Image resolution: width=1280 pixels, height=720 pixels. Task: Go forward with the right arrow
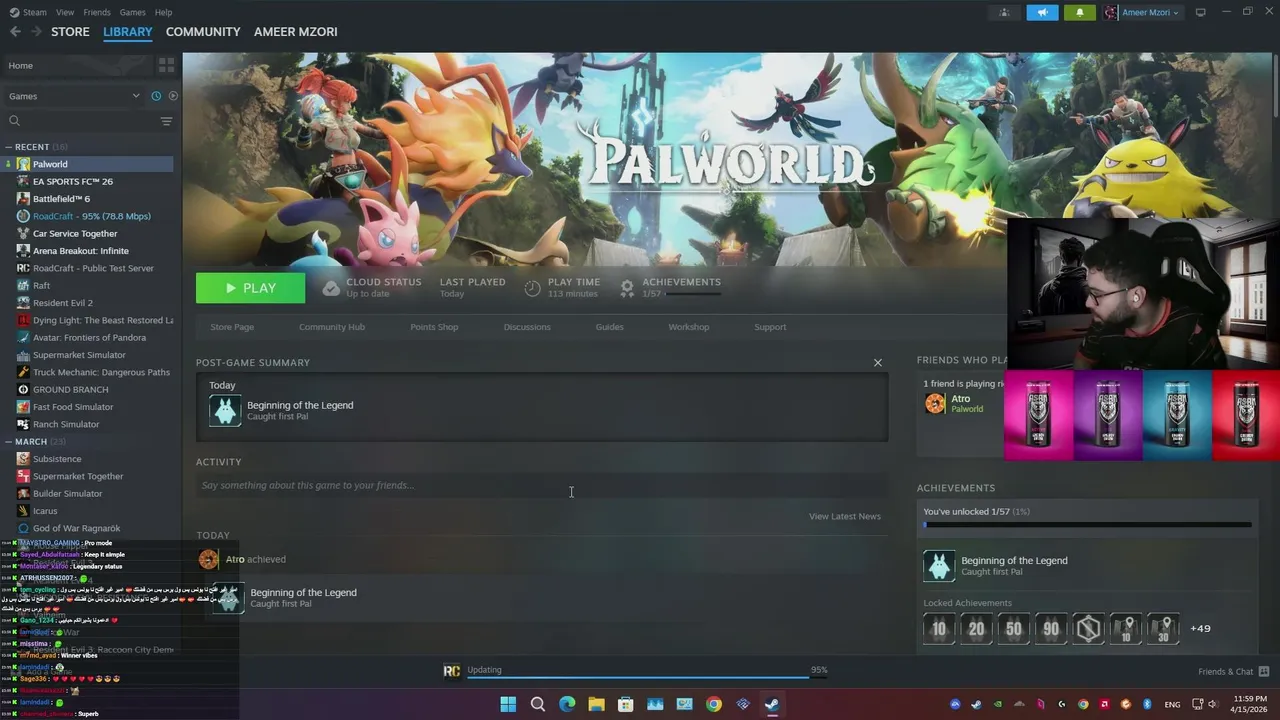click(x=37, y=32)
